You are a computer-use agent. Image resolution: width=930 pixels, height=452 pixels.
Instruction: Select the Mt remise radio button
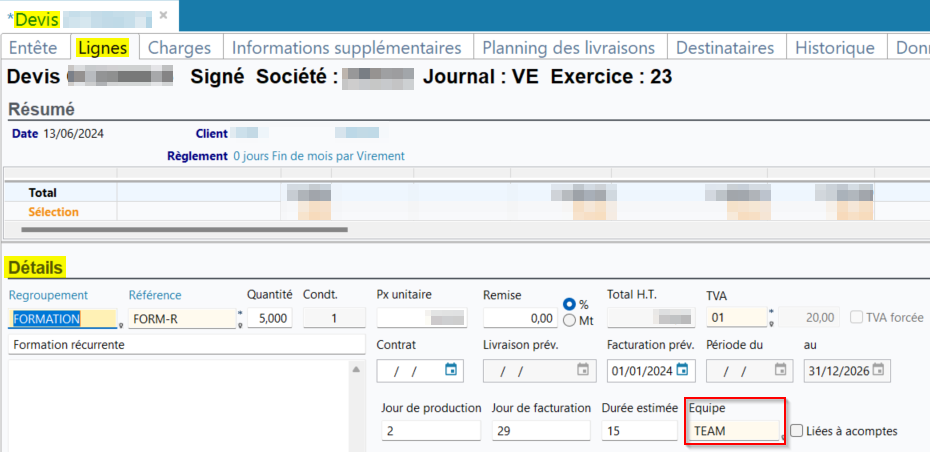pos(569,321)
